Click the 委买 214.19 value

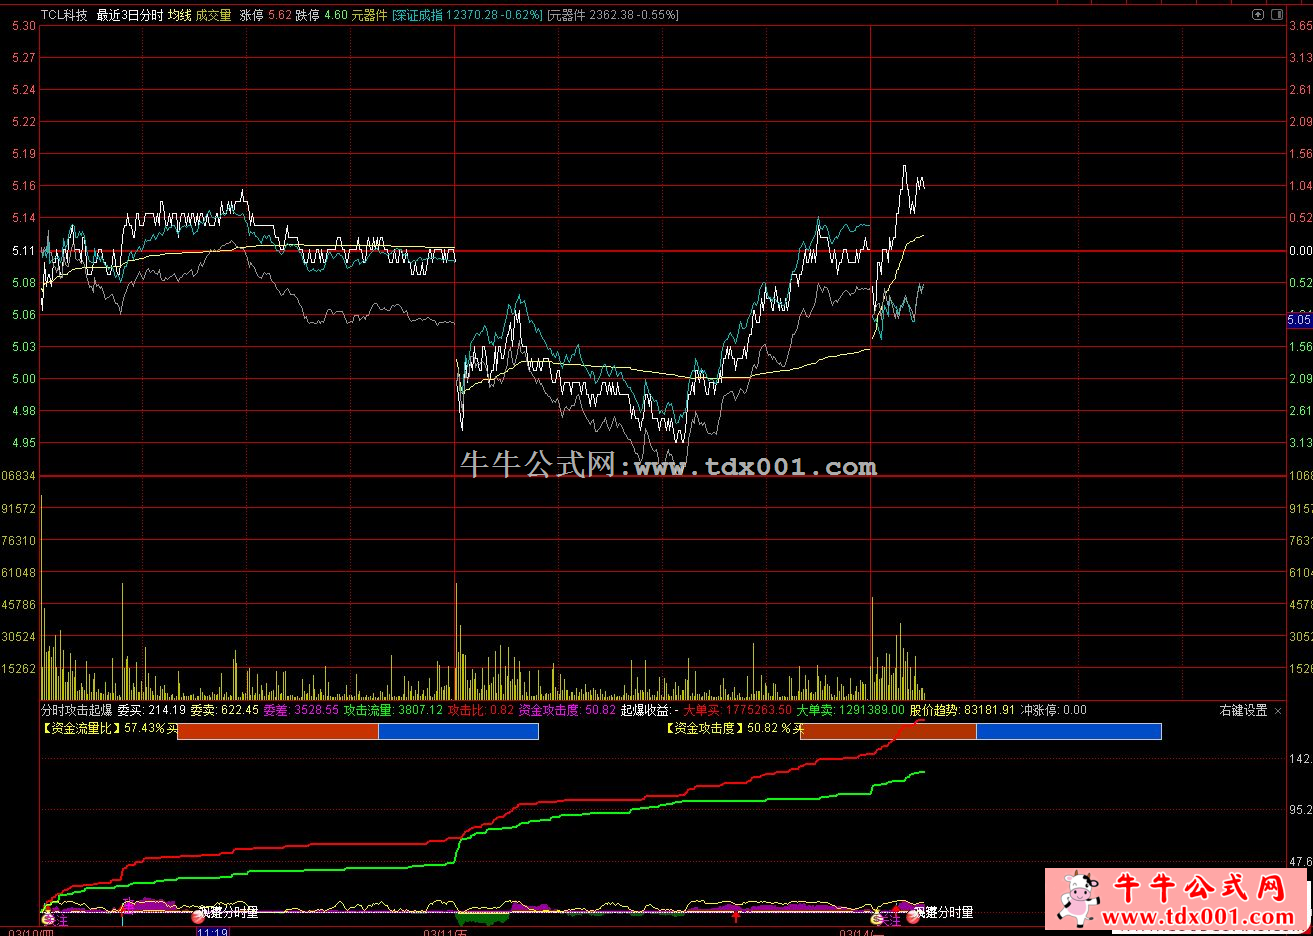pos(152,710)
